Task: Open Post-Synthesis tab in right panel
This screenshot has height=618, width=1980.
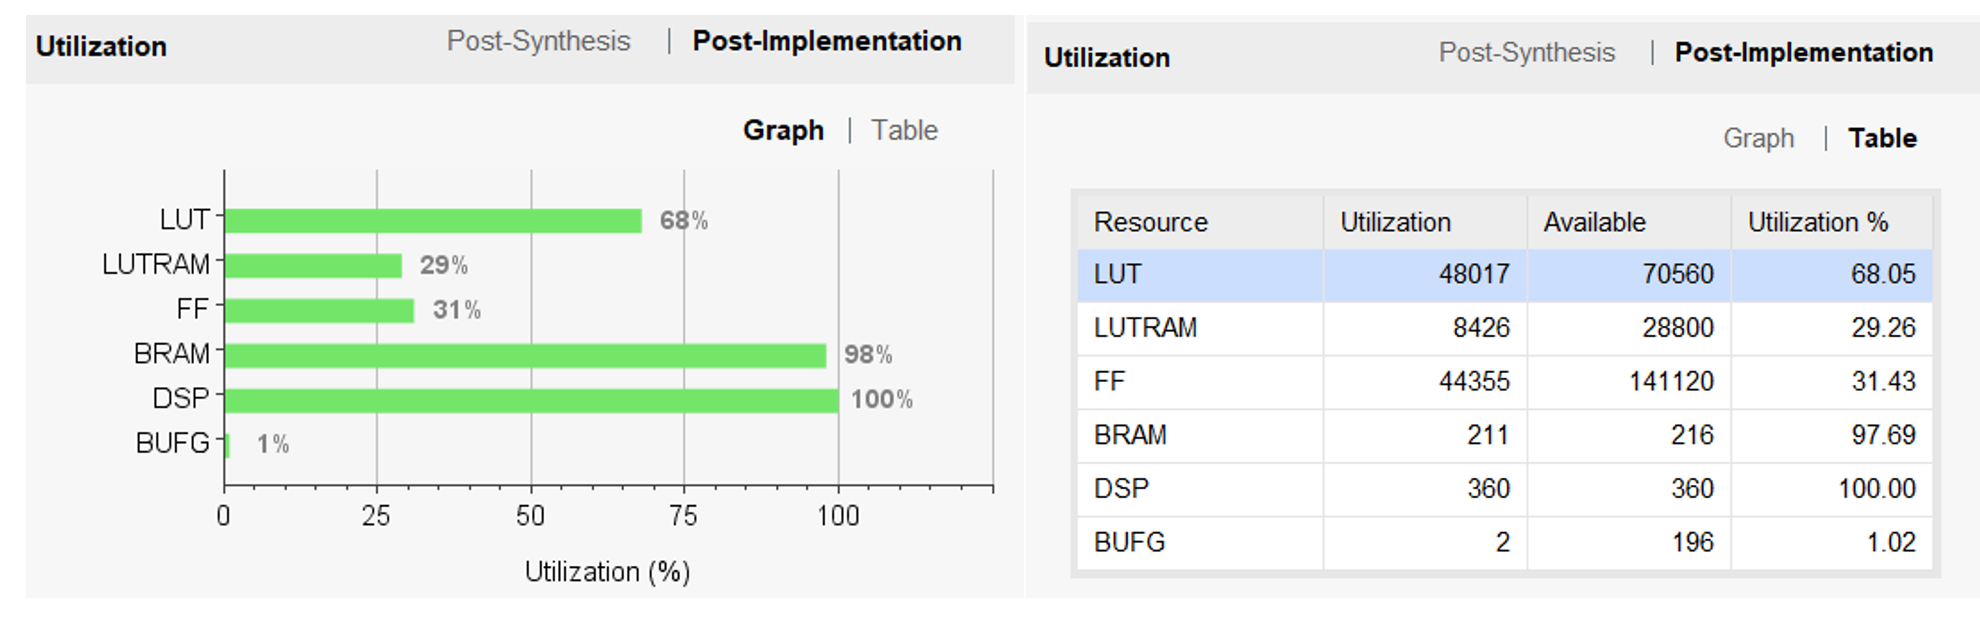Action: point(1526,53)
